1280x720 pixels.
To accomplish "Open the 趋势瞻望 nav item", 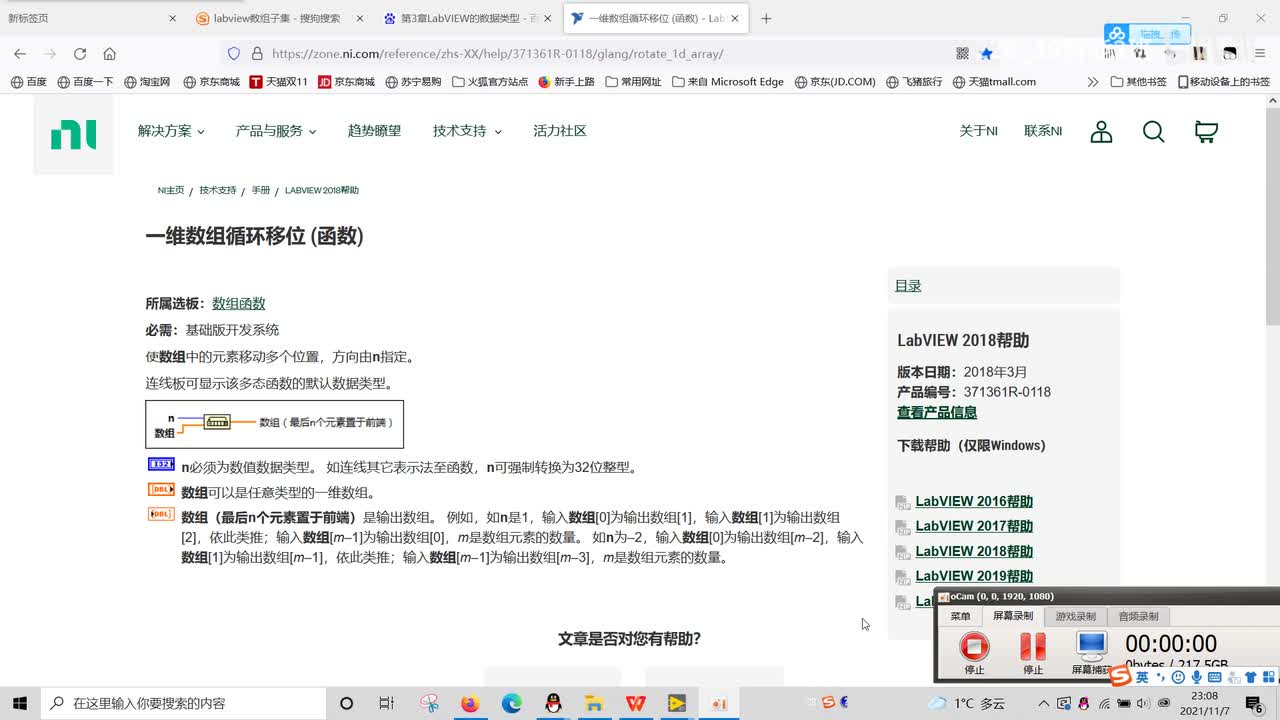I will pyautogui.click(x=374, y=131).
